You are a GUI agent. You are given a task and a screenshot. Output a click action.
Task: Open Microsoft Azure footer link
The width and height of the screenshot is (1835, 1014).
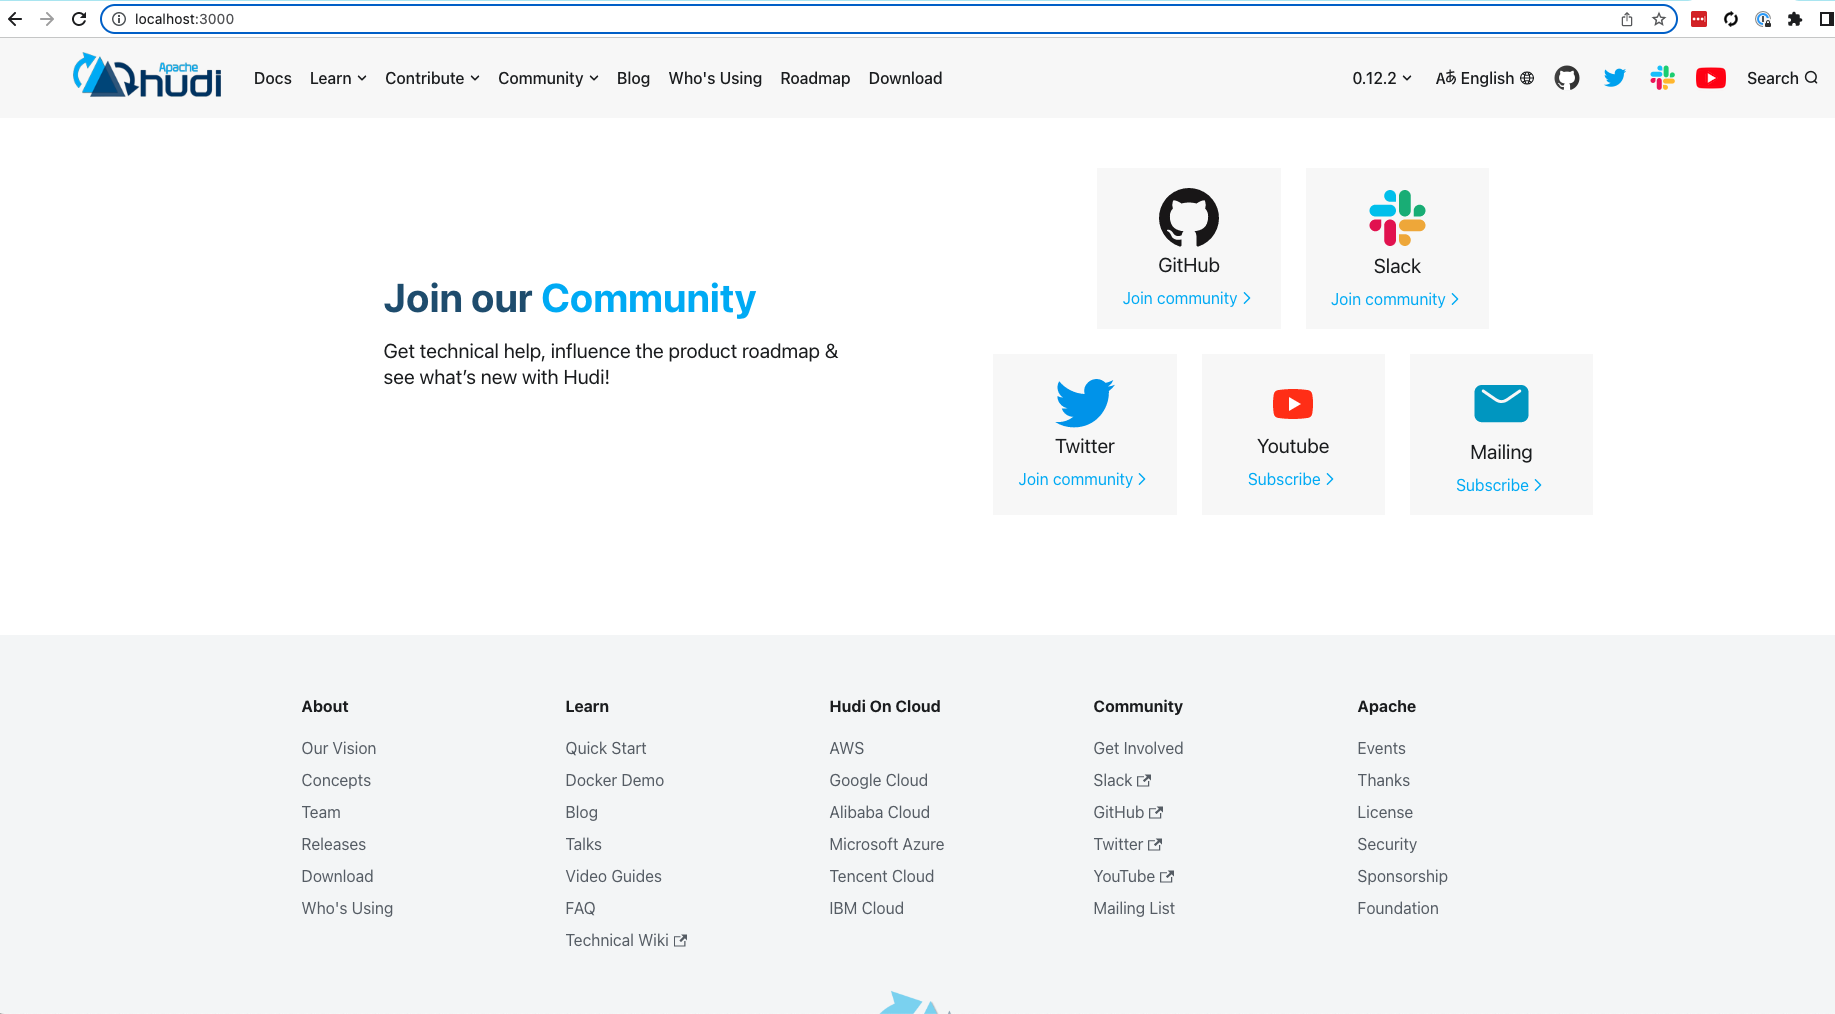tap(887, 844)
